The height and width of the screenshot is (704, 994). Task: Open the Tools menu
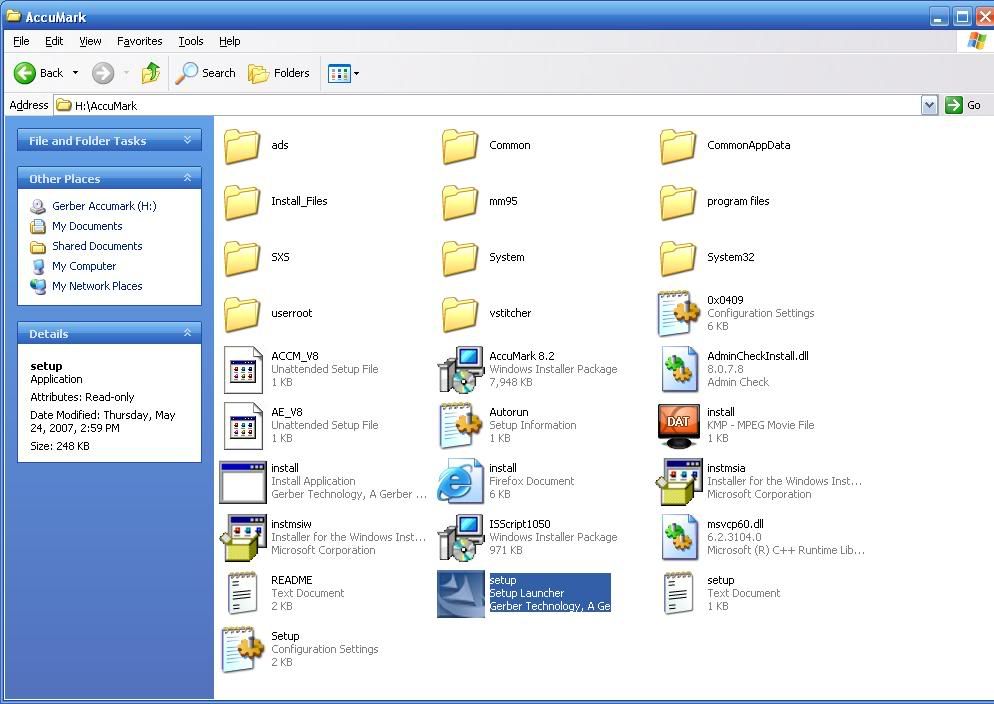190,41
